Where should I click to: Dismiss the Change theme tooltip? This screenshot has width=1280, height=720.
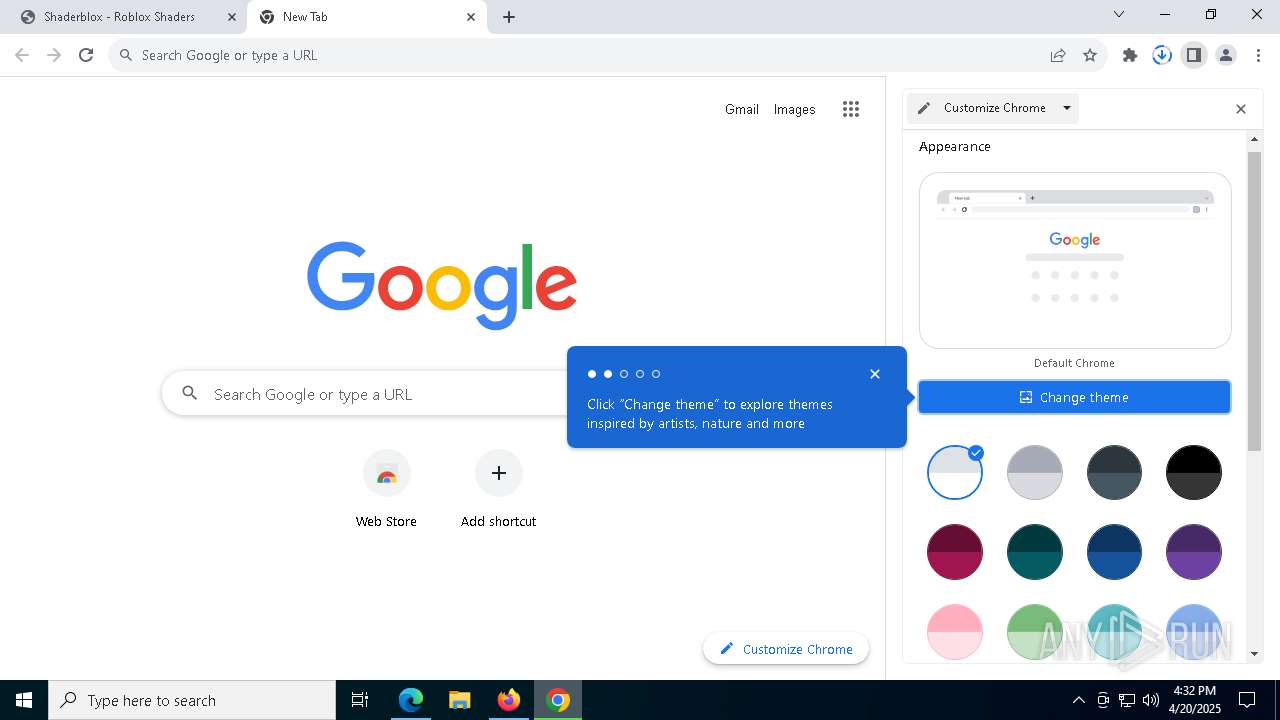coord(875,374)
